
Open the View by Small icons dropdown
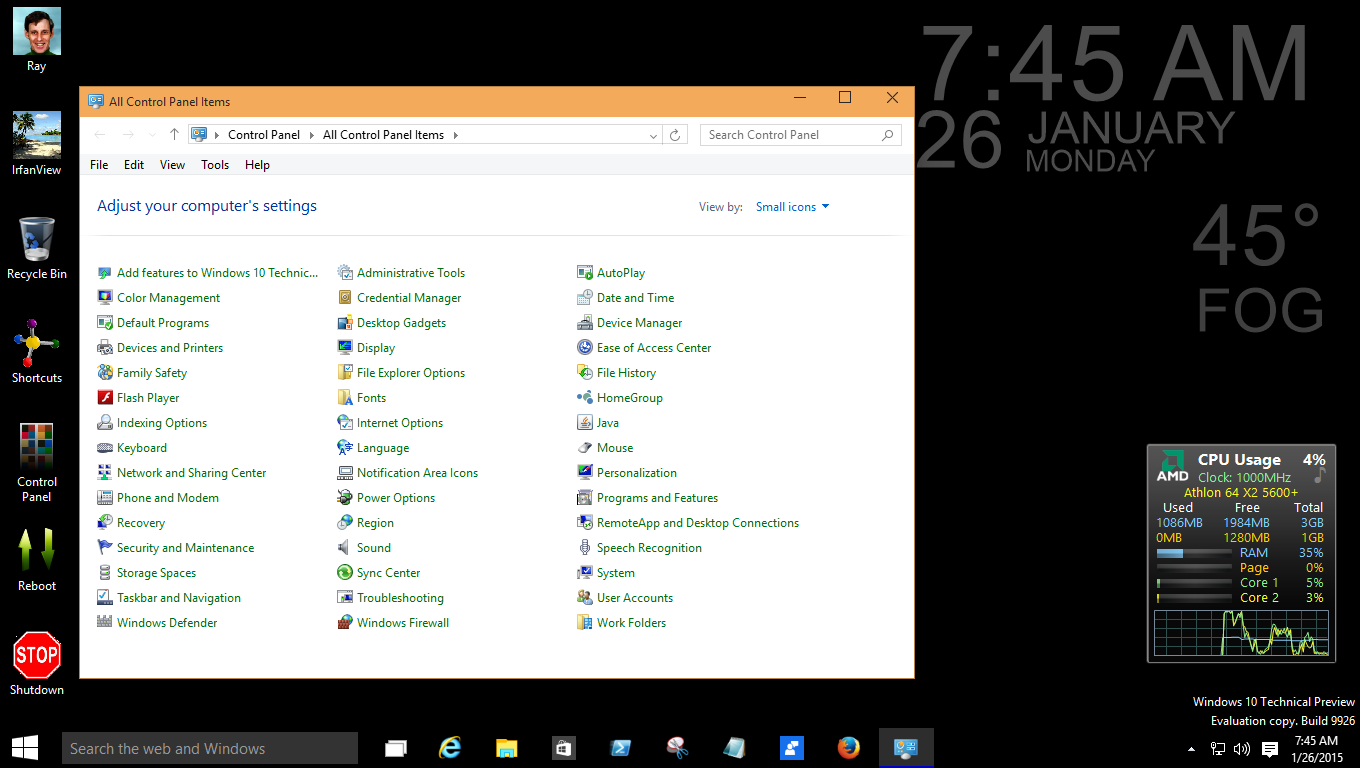point(793,207)
